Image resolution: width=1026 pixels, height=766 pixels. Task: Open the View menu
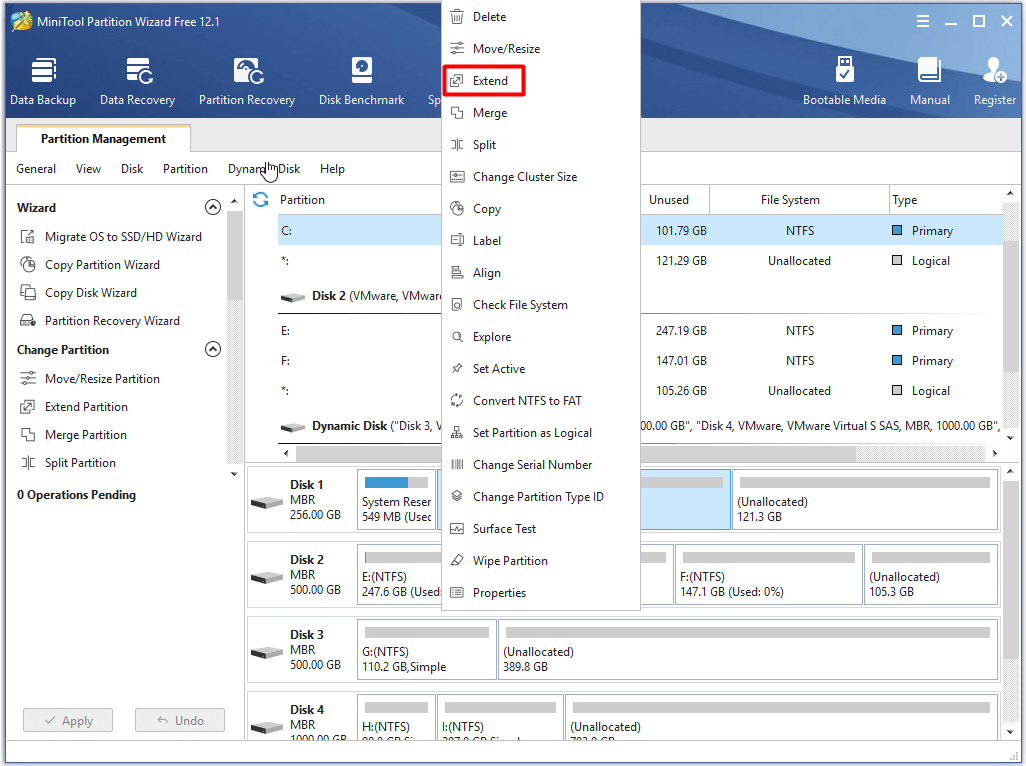click(x=88, y=169)
